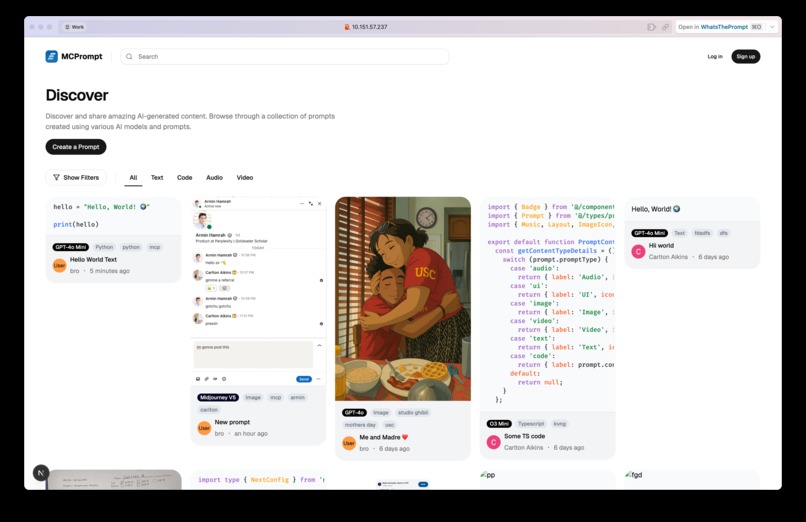Image resolution: width=806 pixels, height=522 pixels.
Task: Click the pink C avatar on Some TS code
Action: pos(493,442)
